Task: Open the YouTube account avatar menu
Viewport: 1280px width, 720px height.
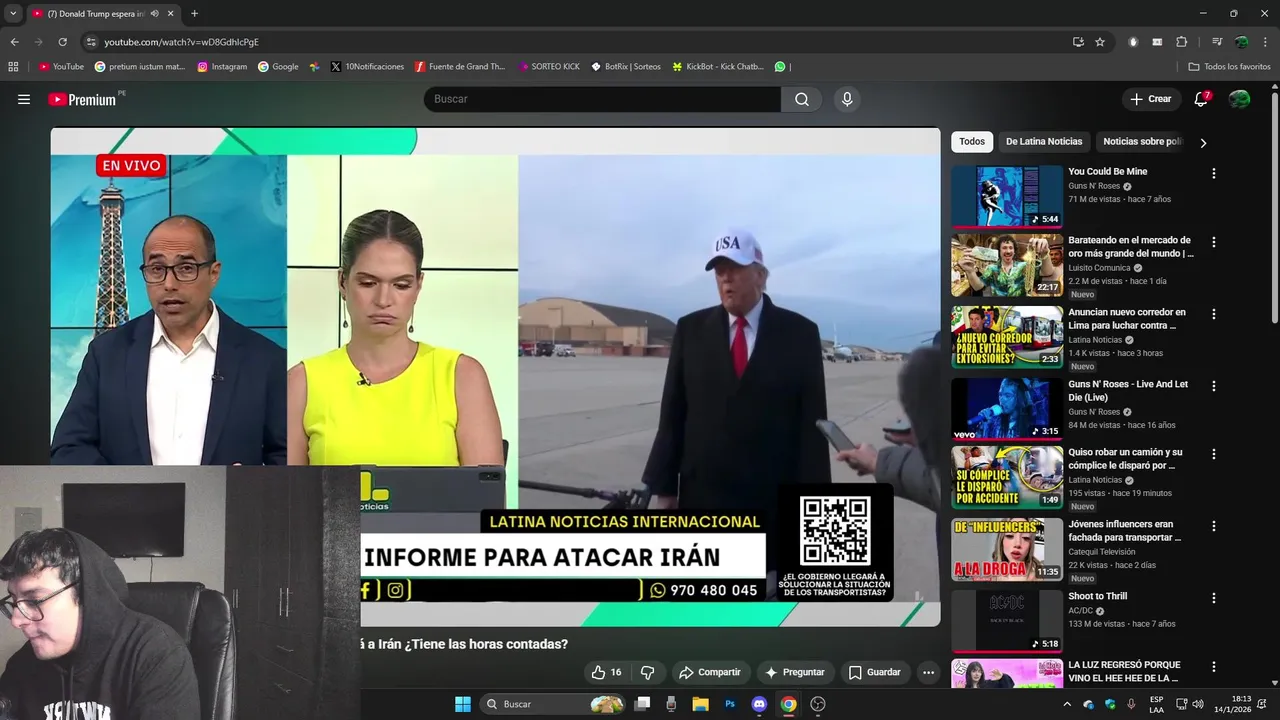Action: click(x=1240, y=99)
